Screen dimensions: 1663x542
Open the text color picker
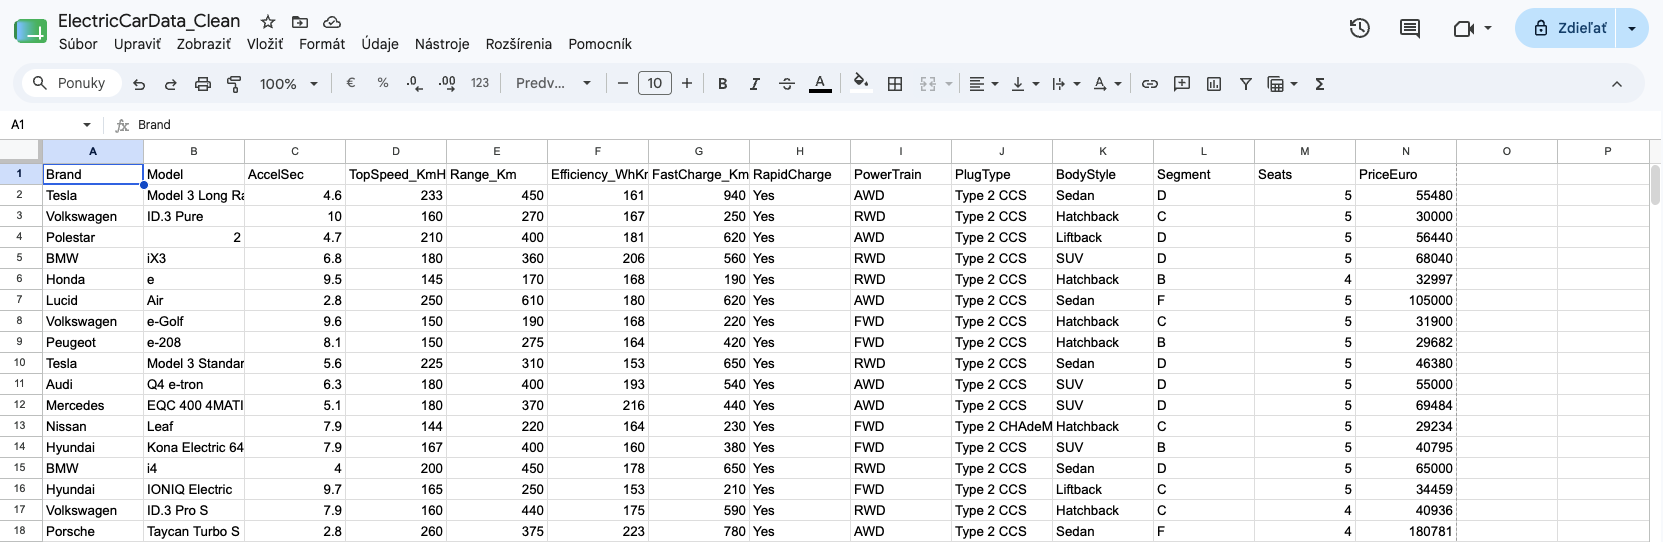pos(820,84)
